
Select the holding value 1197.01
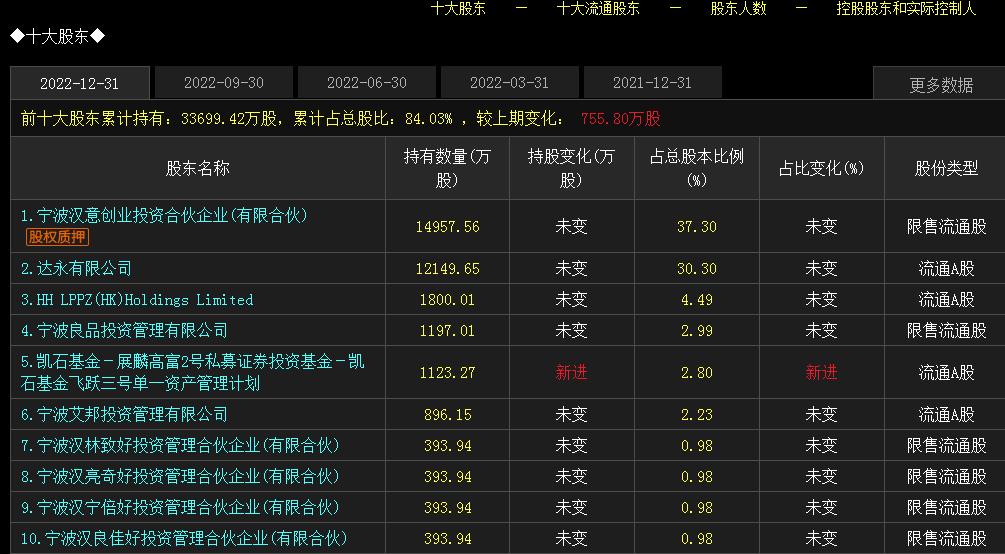click(447, 331)
